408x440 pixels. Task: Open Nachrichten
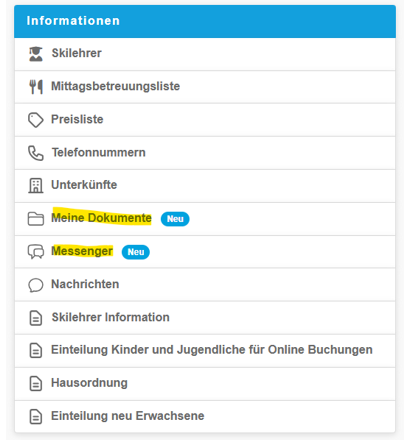[x=205, y=285]
